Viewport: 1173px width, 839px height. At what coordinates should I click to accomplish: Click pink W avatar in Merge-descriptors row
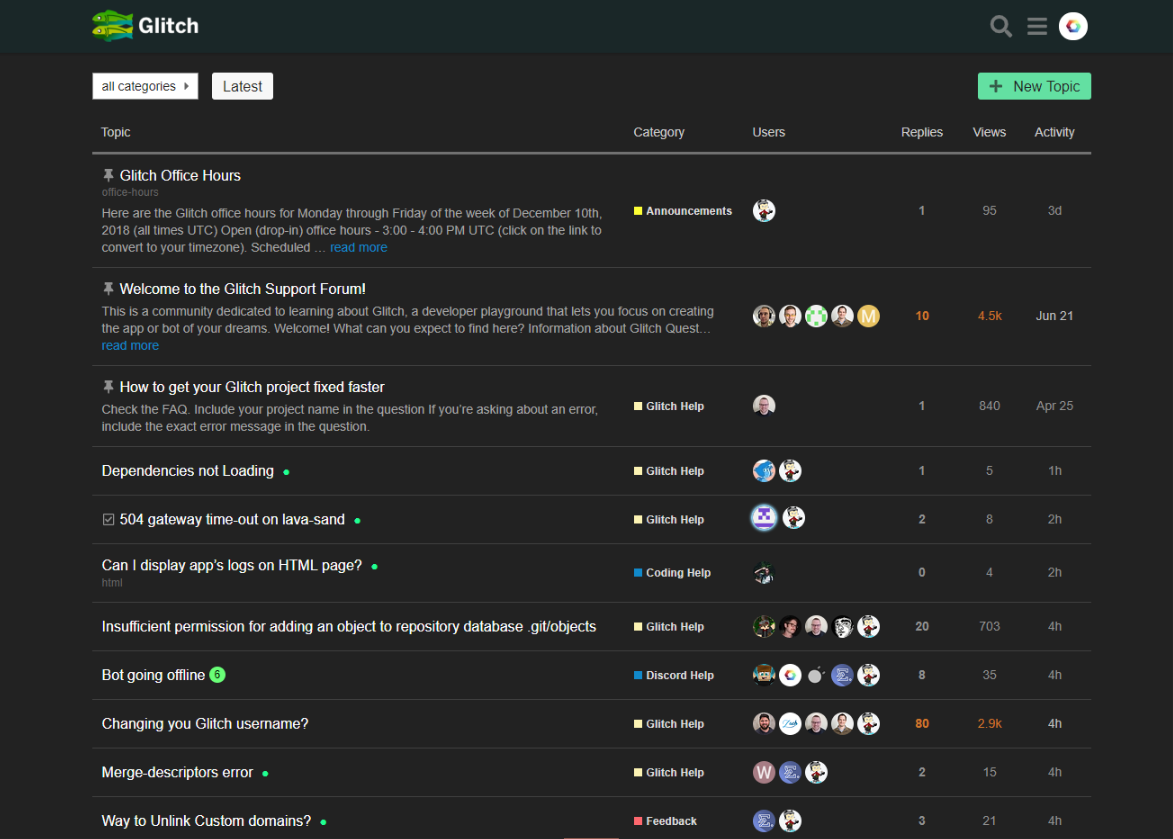(764, 772)
